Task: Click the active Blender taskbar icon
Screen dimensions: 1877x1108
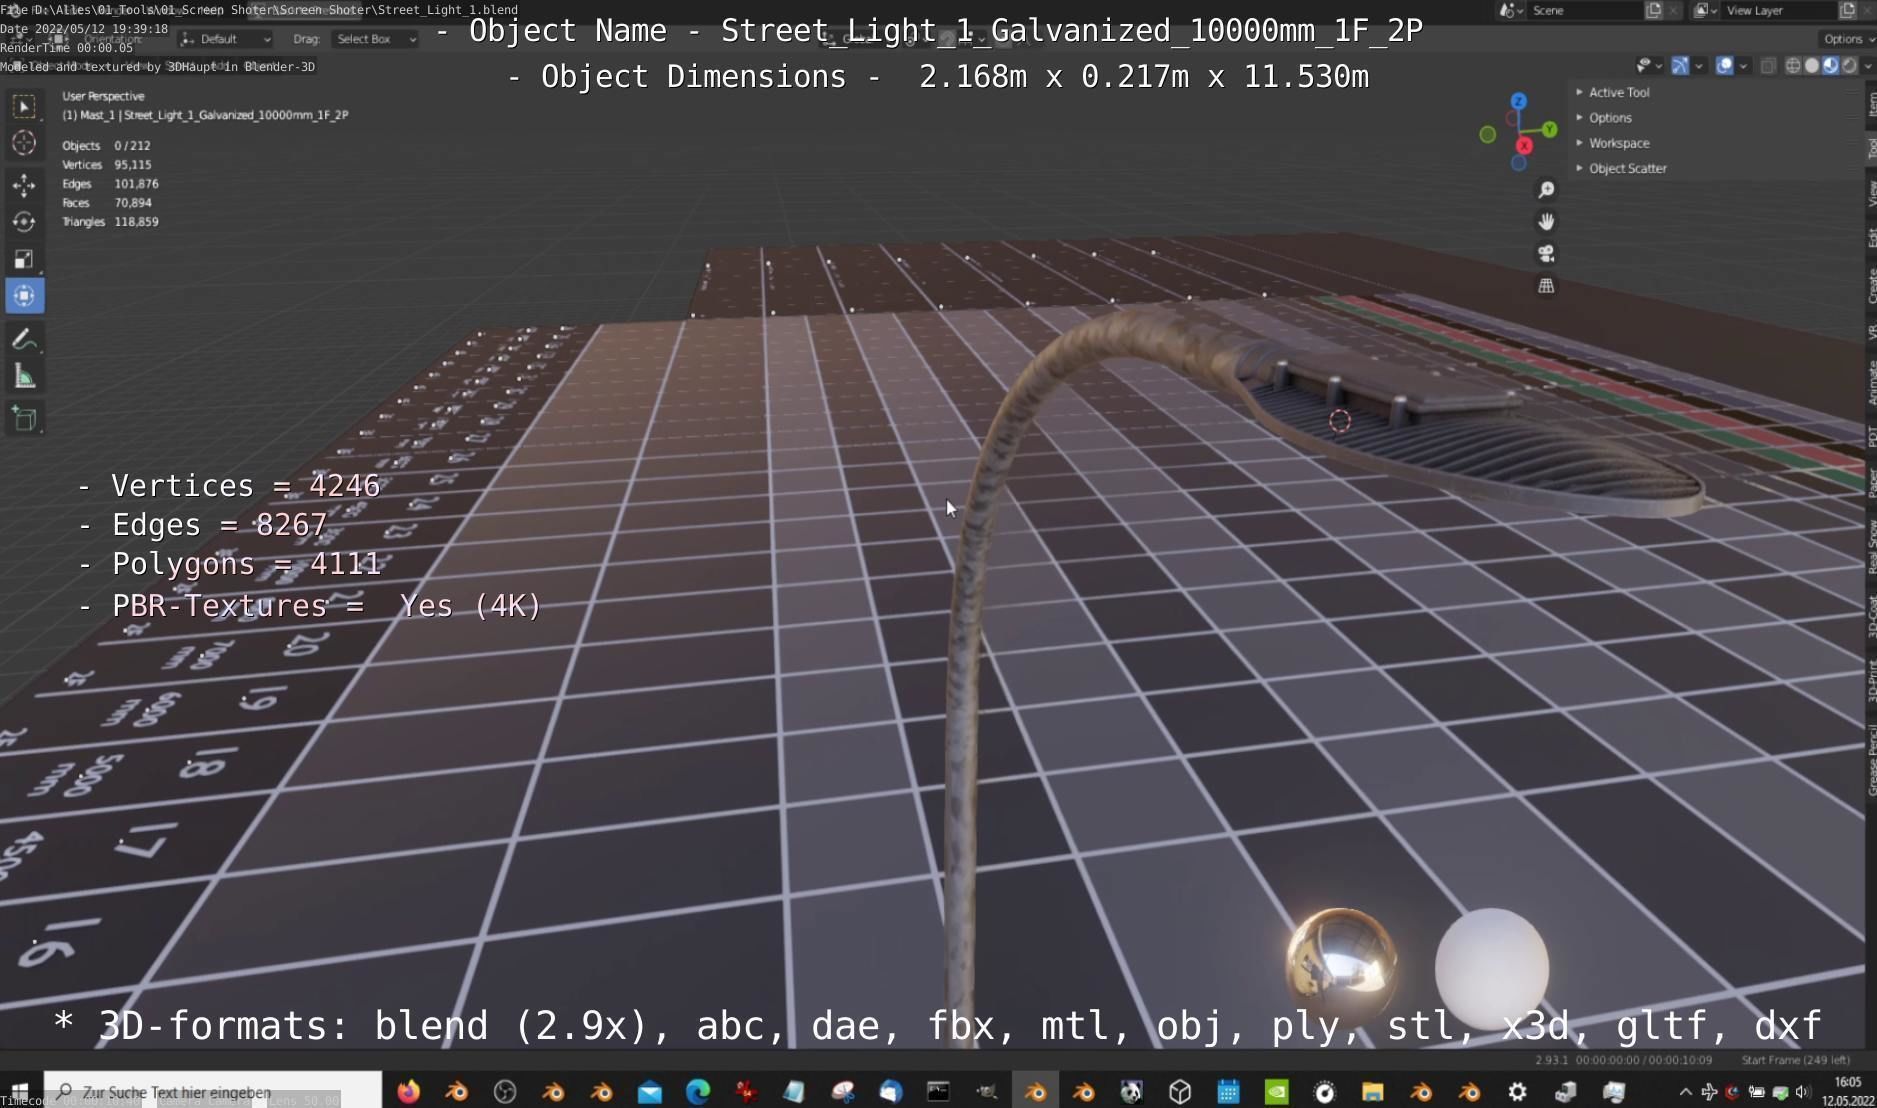Action: tap(1035, 1091)
